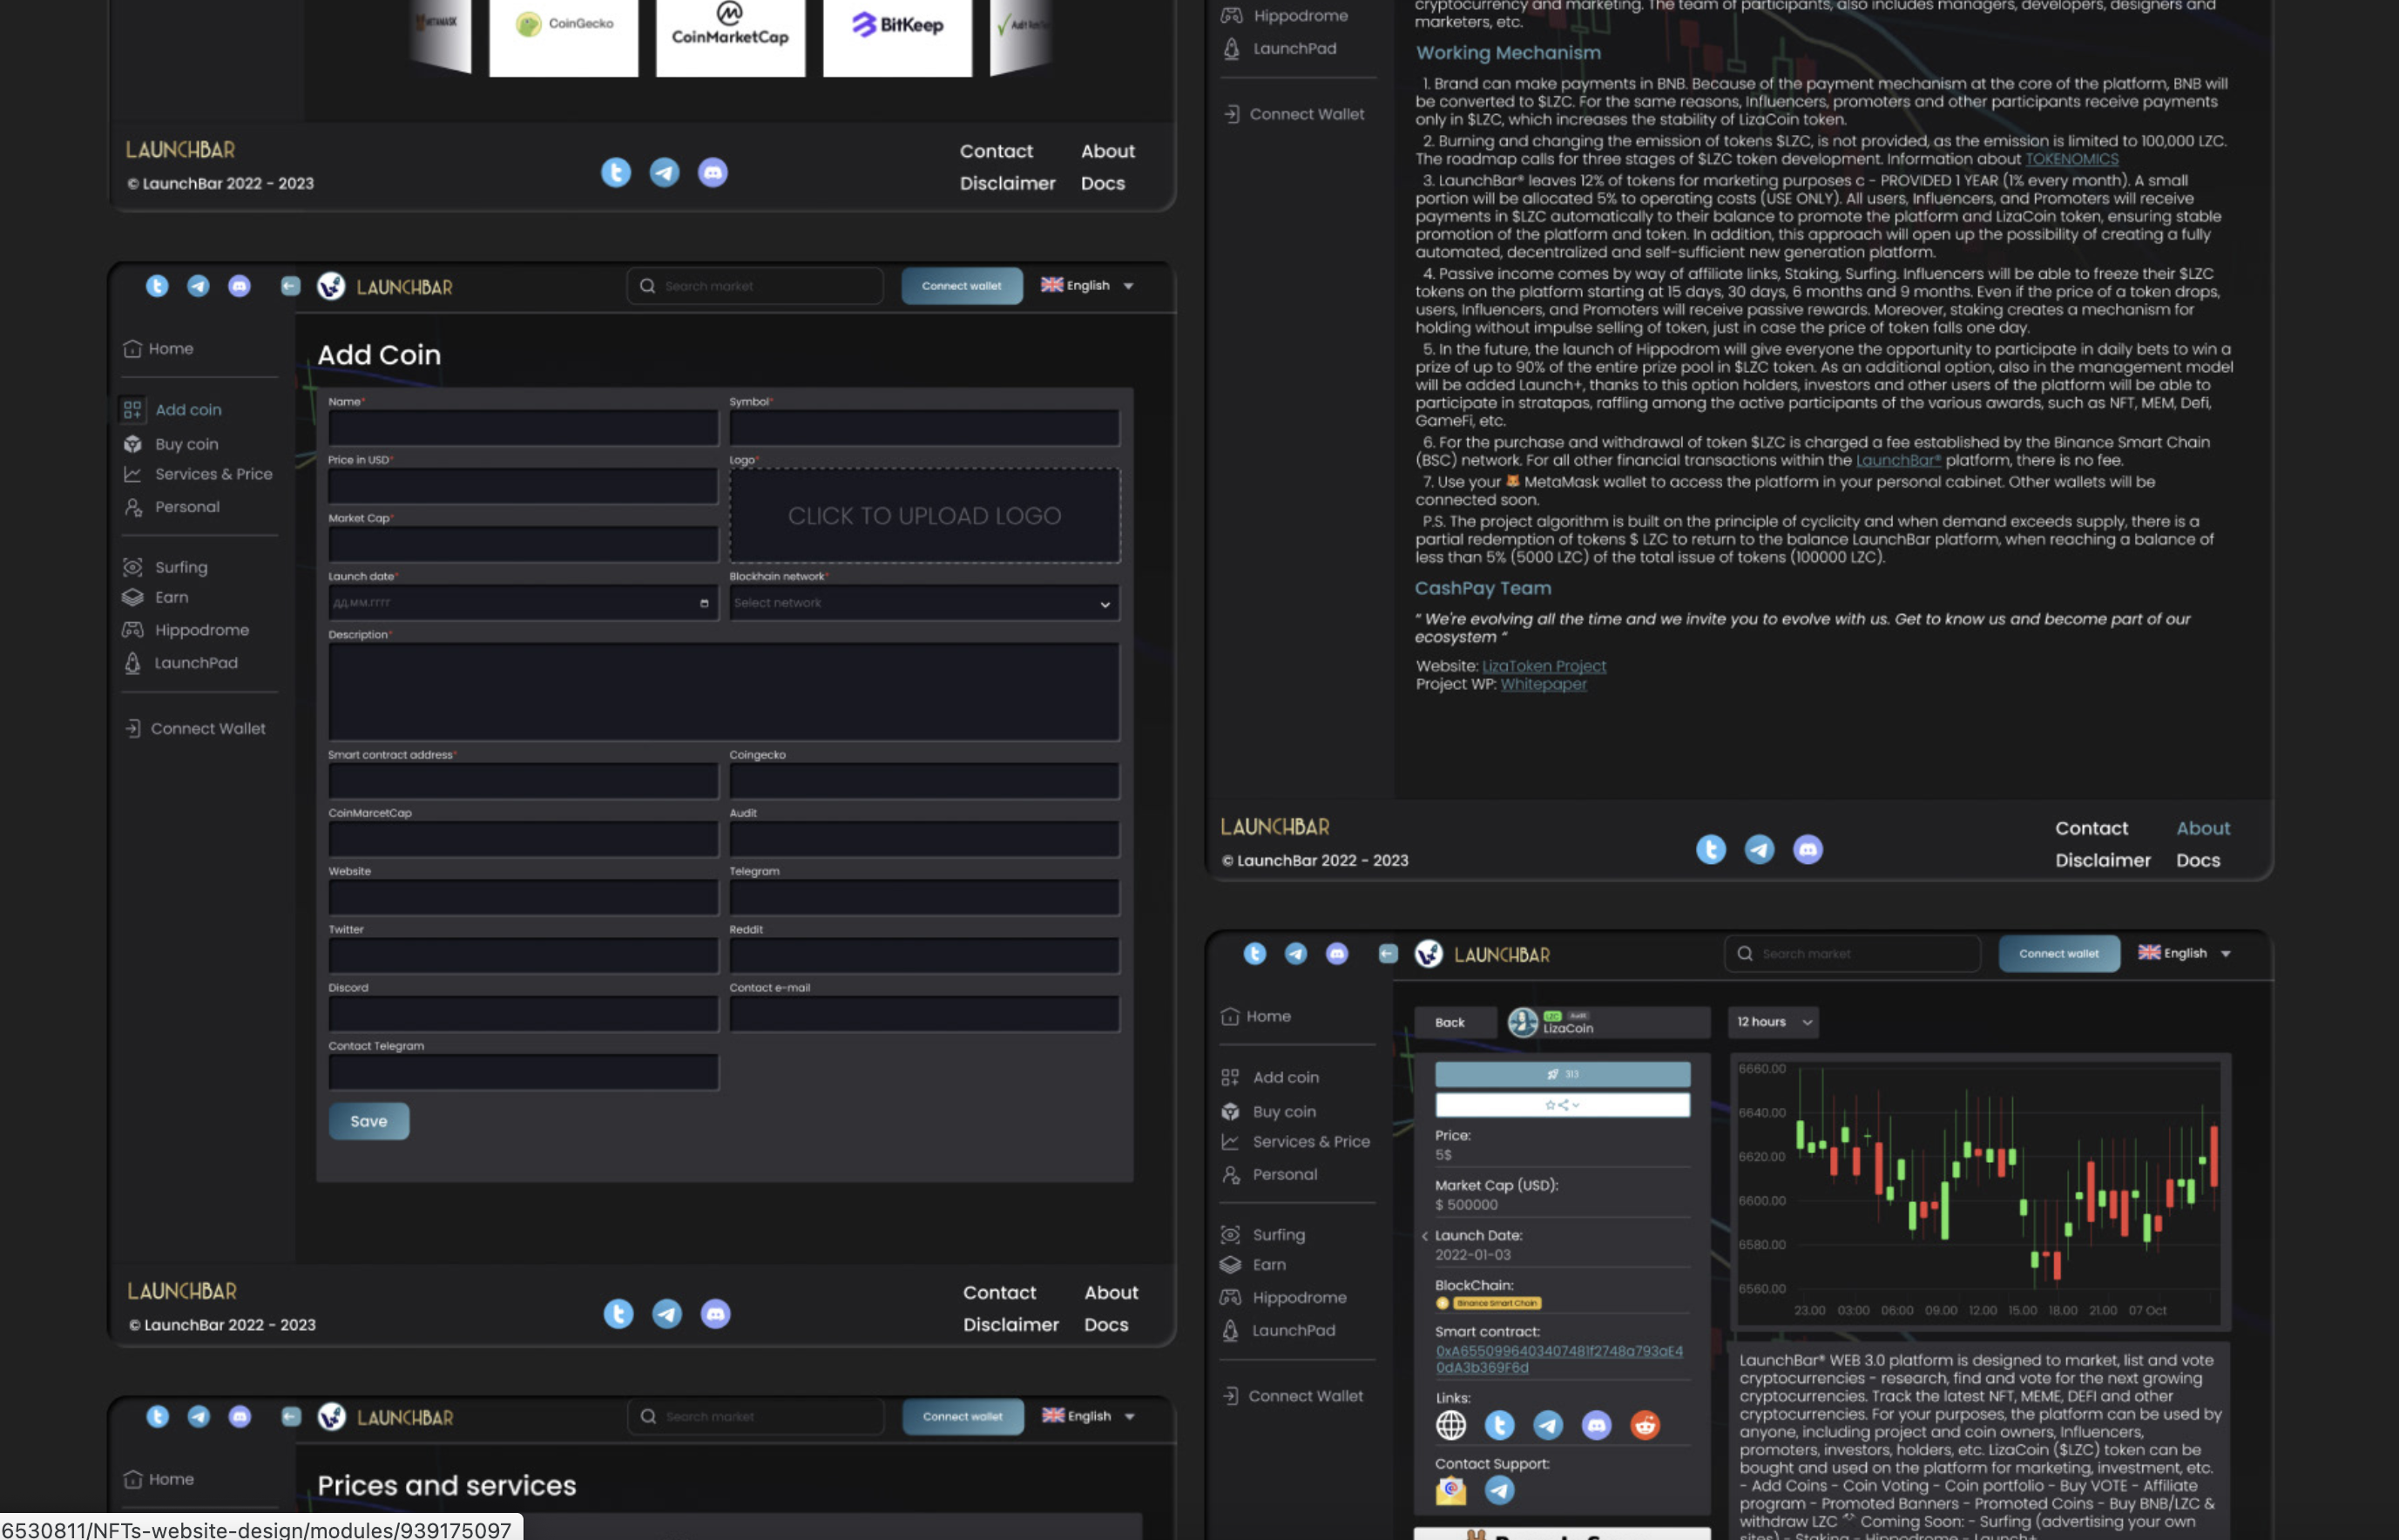Click the Price in USD field
Image resolution: width=2399 pixels, height=1540 pixels.
coord(523,486)
